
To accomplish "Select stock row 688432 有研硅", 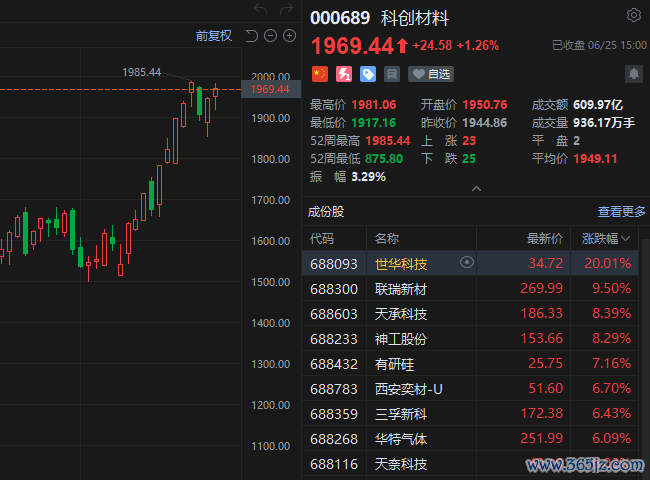I will (470, 364).
